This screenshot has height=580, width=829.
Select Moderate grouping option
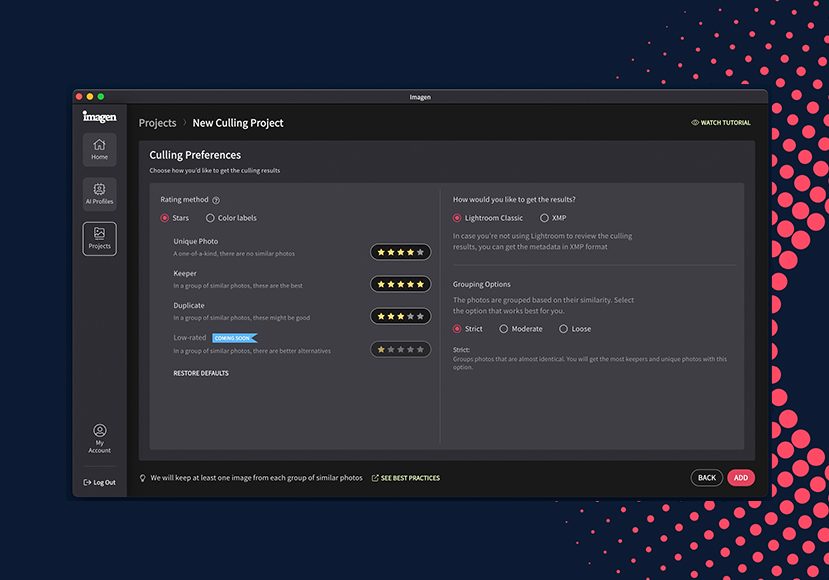[x=503, y=329]
